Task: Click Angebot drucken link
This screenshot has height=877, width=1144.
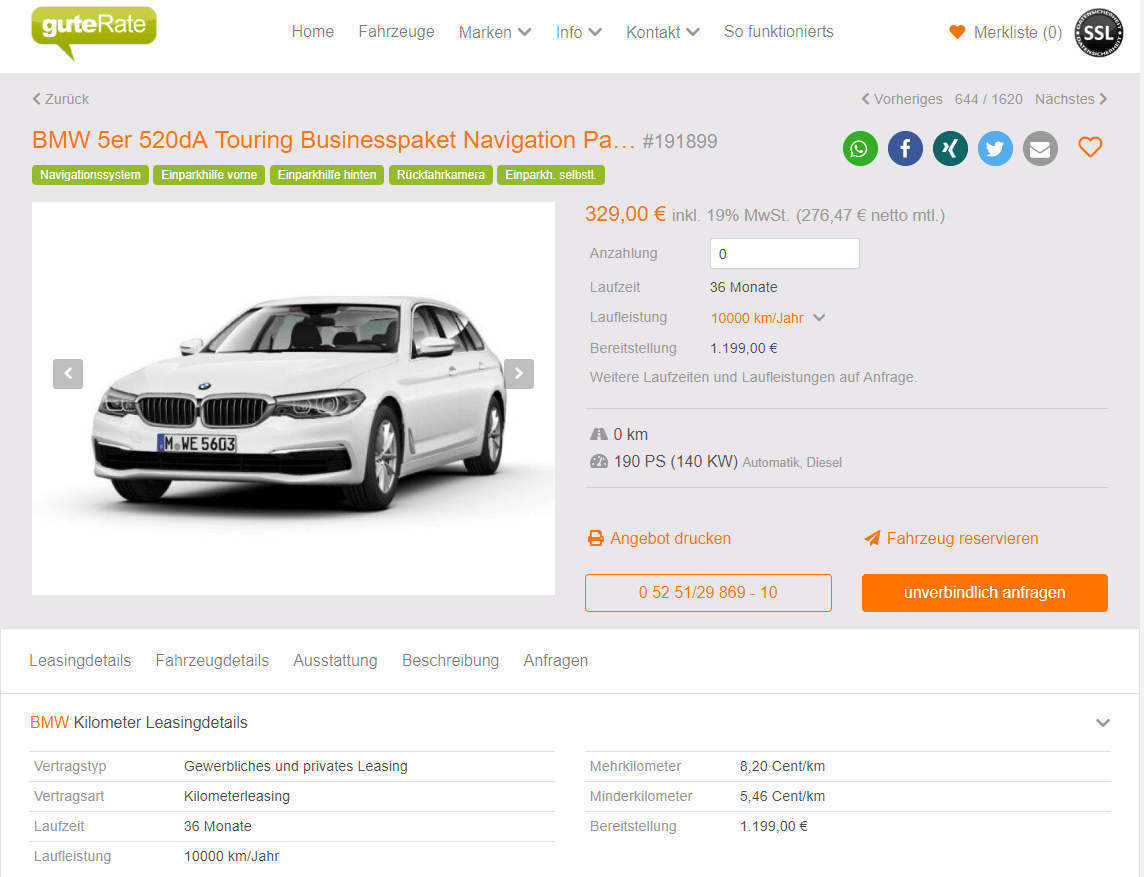Action: pyautogui.click(x=670, y=538)
